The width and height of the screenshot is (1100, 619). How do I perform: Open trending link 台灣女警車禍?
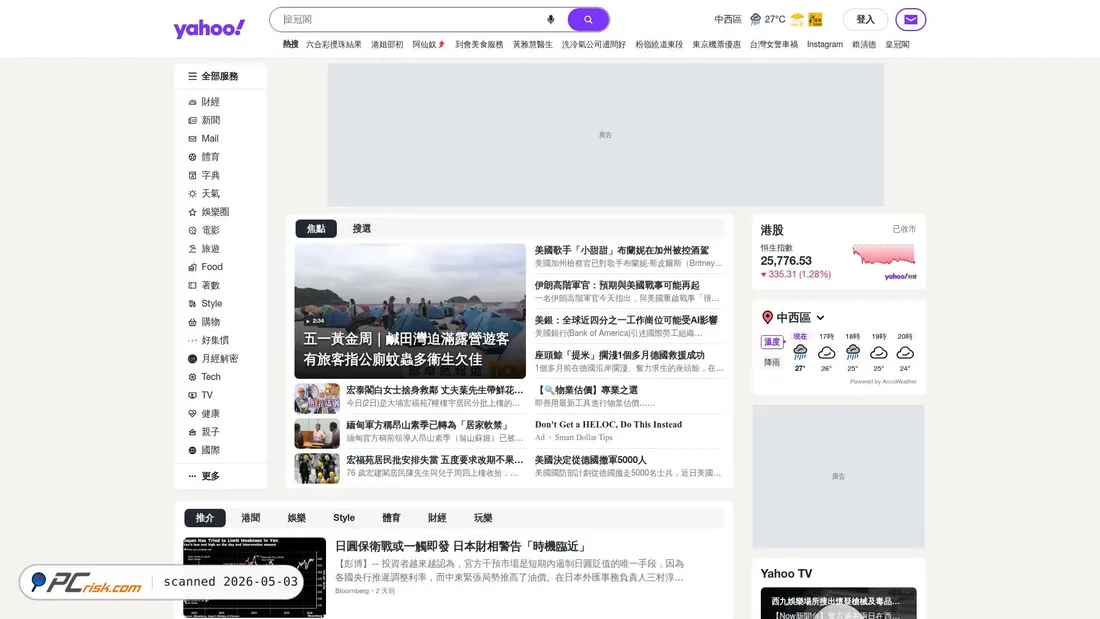(774, 44)
